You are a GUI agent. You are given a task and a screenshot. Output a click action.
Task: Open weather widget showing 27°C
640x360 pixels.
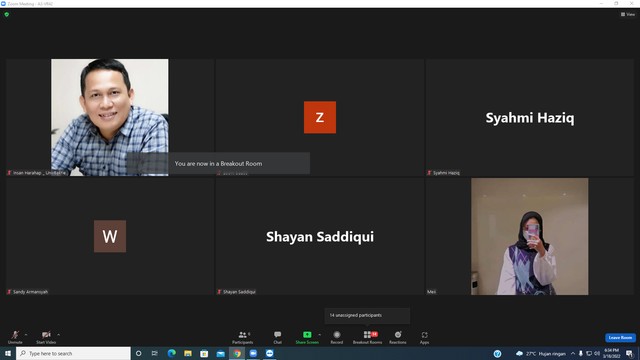[541, 354]
